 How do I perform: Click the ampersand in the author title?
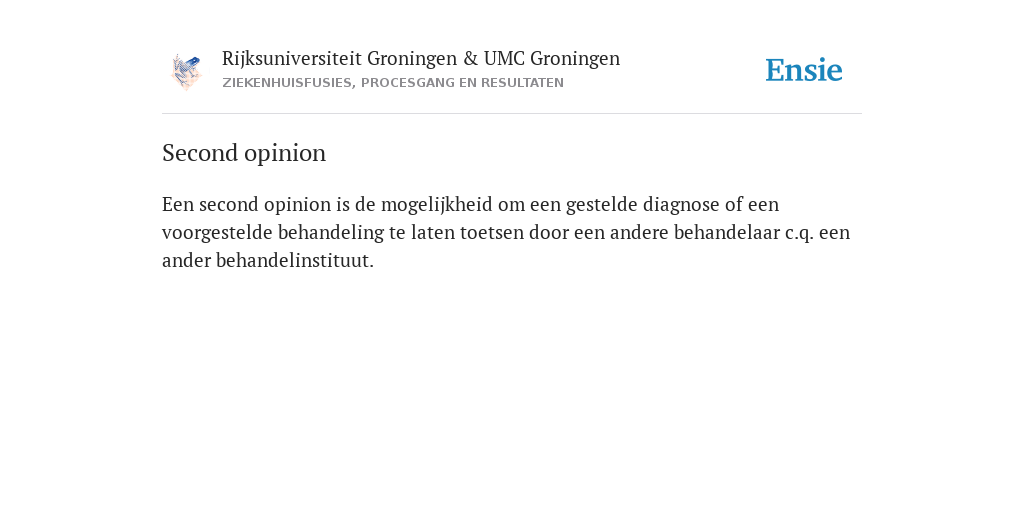pyautogui.click(x=471, y=59)
